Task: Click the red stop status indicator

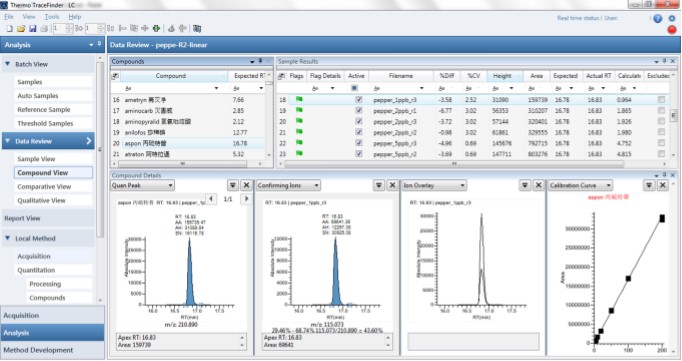Action: [672, 30]
